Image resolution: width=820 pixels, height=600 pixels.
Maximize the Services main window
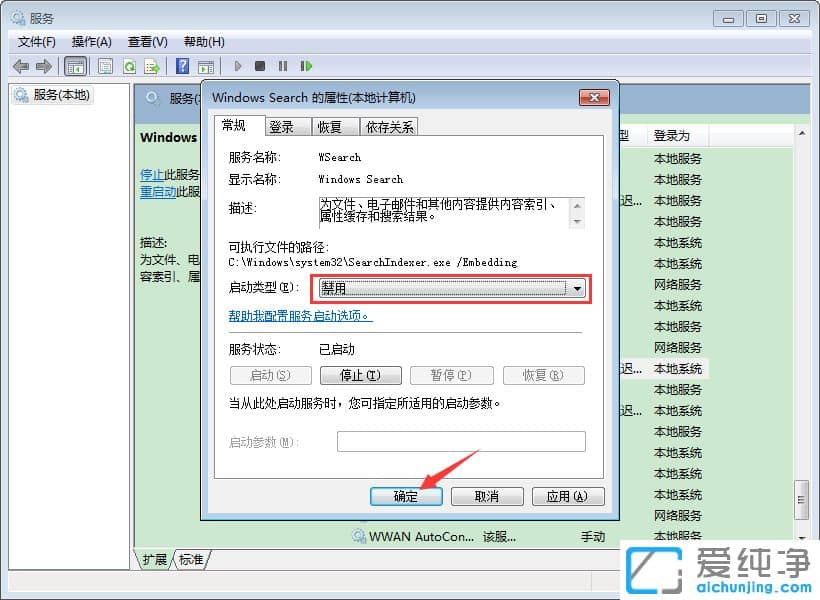[x=761, y=18]
